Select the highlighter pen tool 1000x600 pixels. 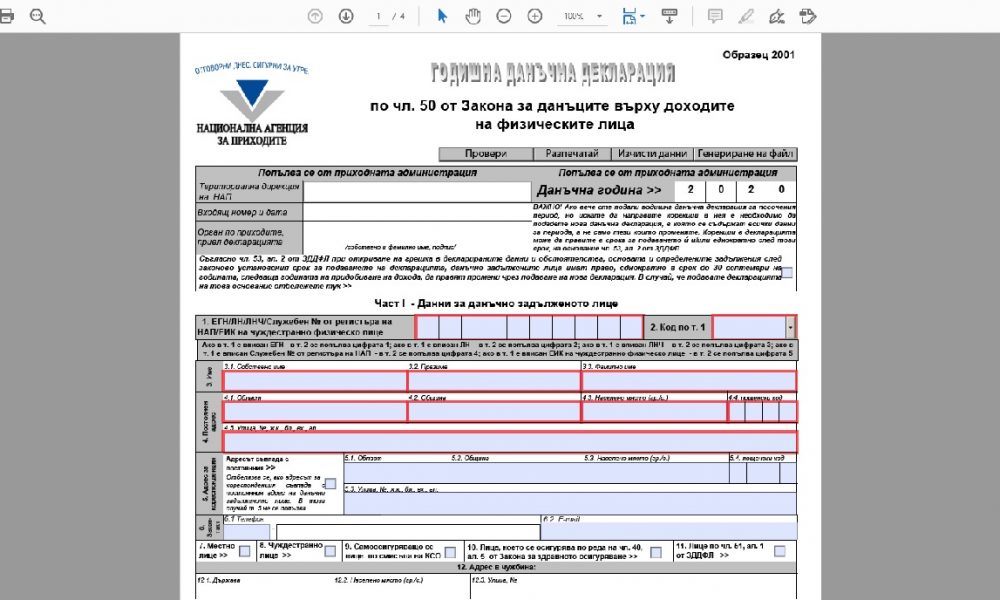(x=746, y=16)
